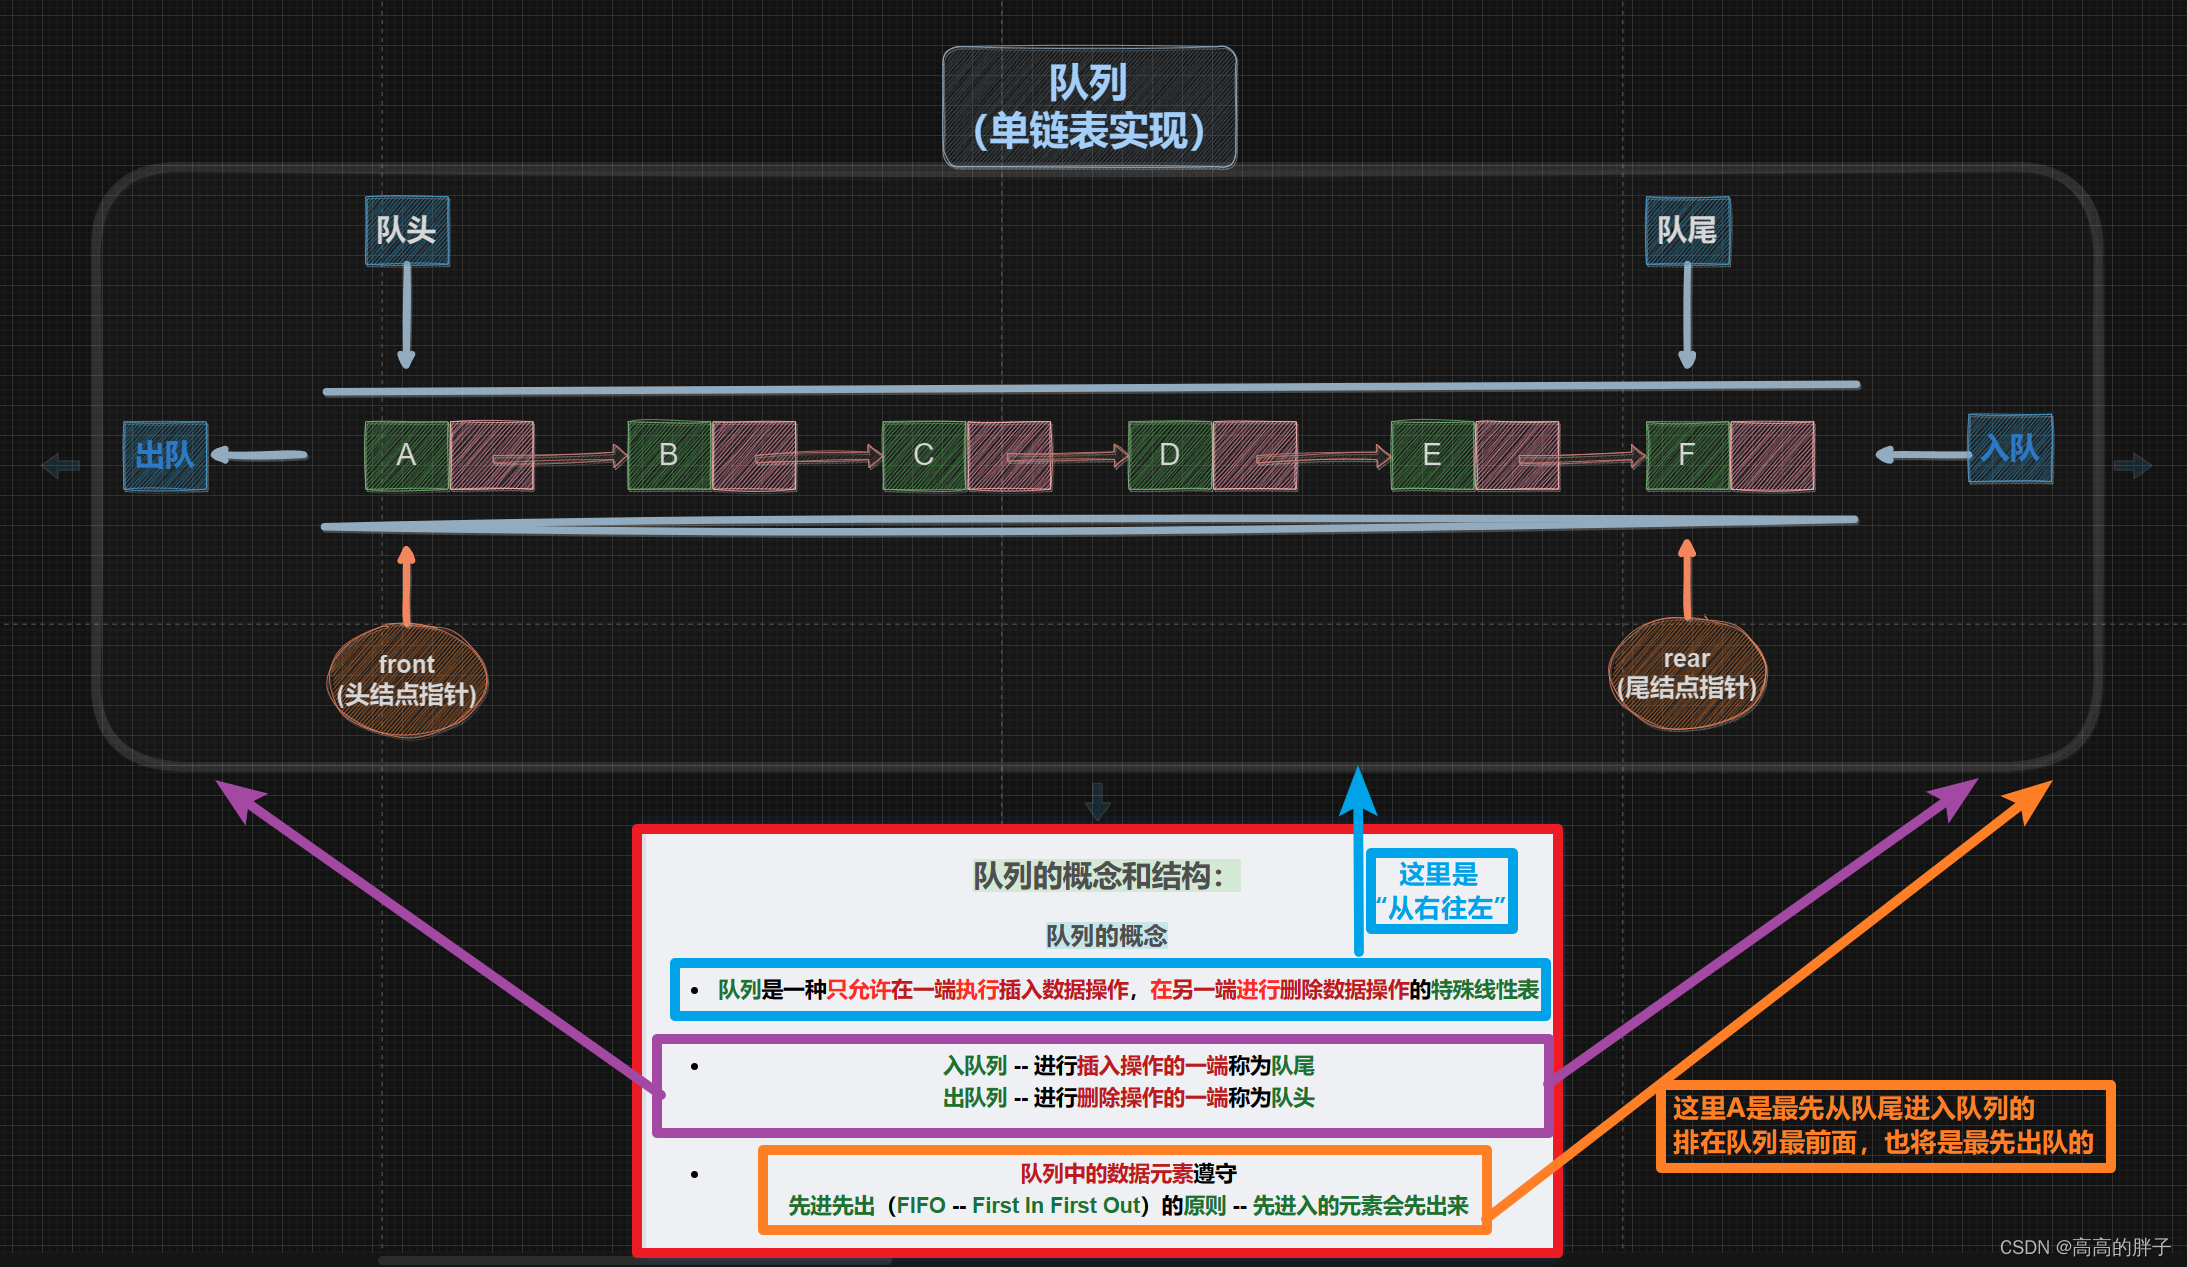Image resolution: width=2187 pixels, height=1267 pixels.
Task: Select the green node labeled A
Action: (406, 456)
